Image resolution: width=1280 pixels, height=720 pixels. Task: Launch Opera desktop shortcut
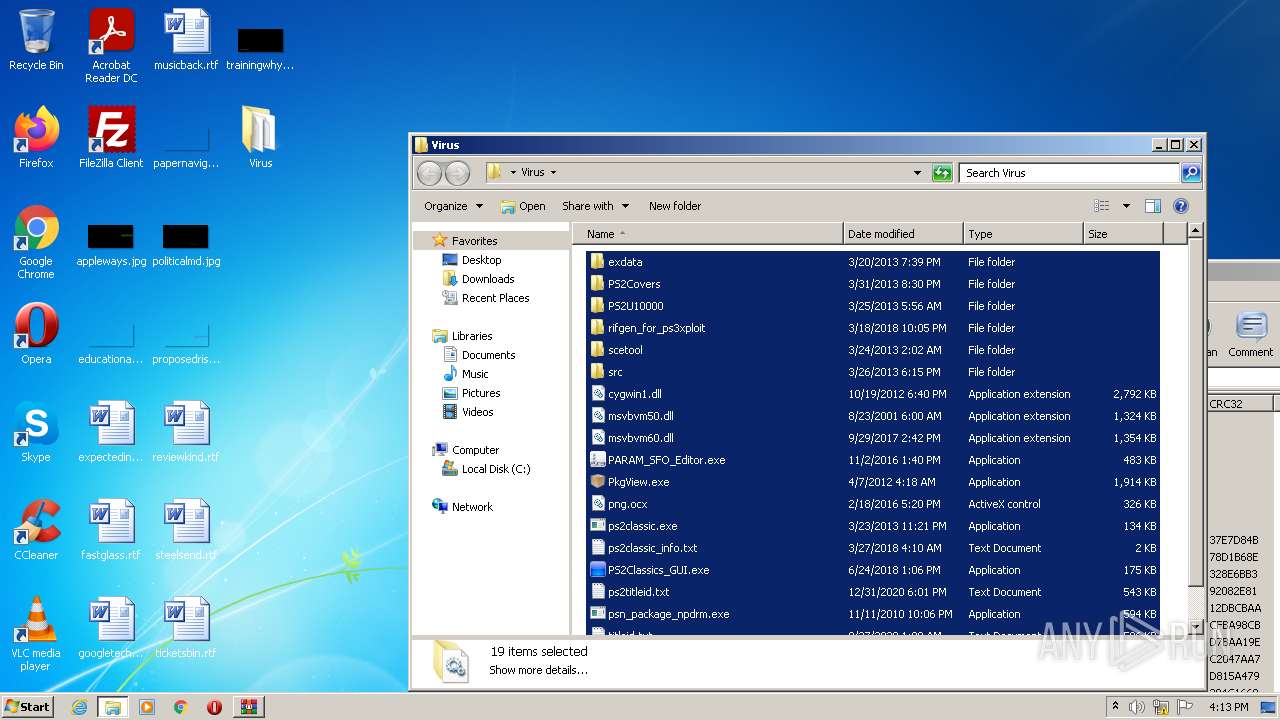(x=36, y=333)
